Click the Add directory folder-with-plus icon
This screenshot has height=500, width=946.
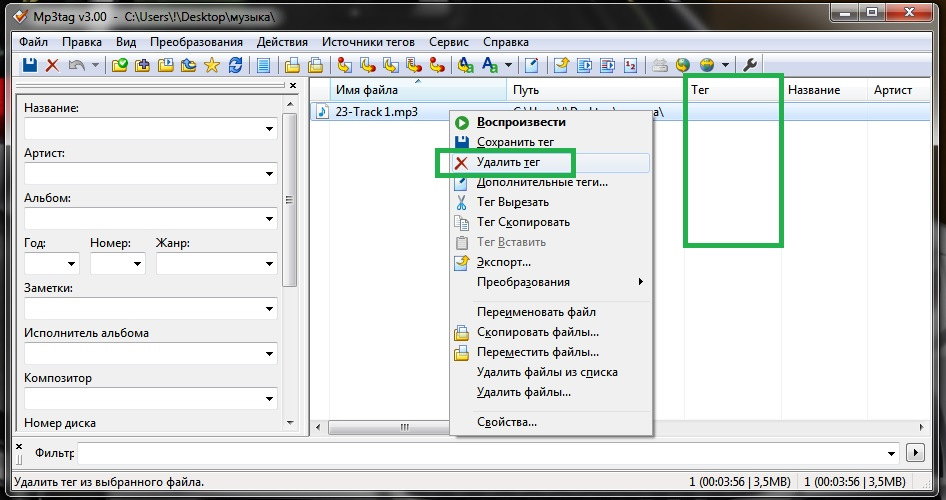coord(142,65)
